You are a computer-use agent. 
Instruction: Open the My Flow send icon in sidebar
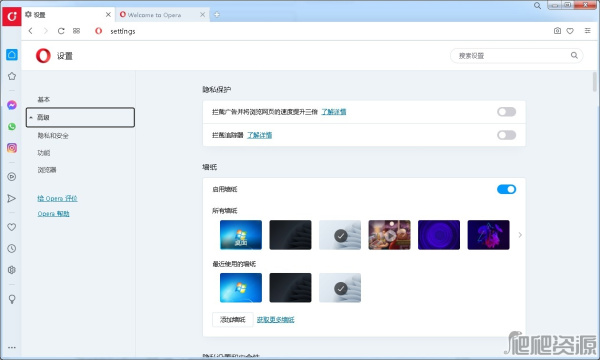pyautogui.click(x=12, y=198)
